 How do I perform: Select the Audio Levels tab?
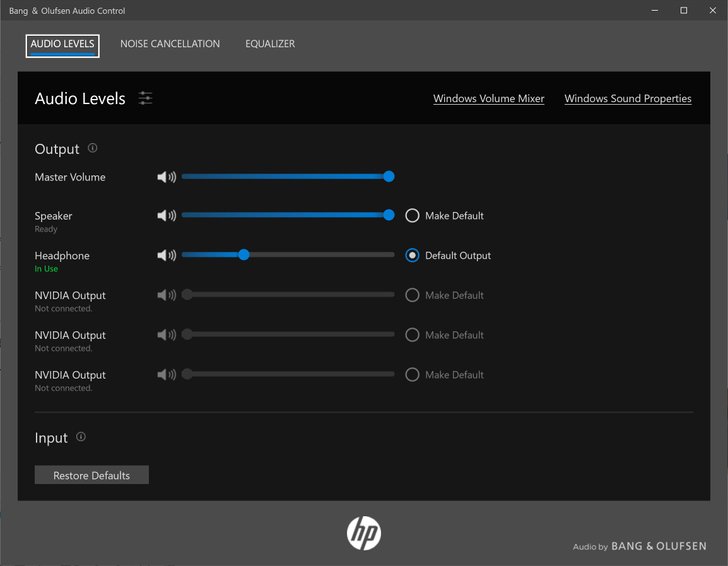click(62, 45)
